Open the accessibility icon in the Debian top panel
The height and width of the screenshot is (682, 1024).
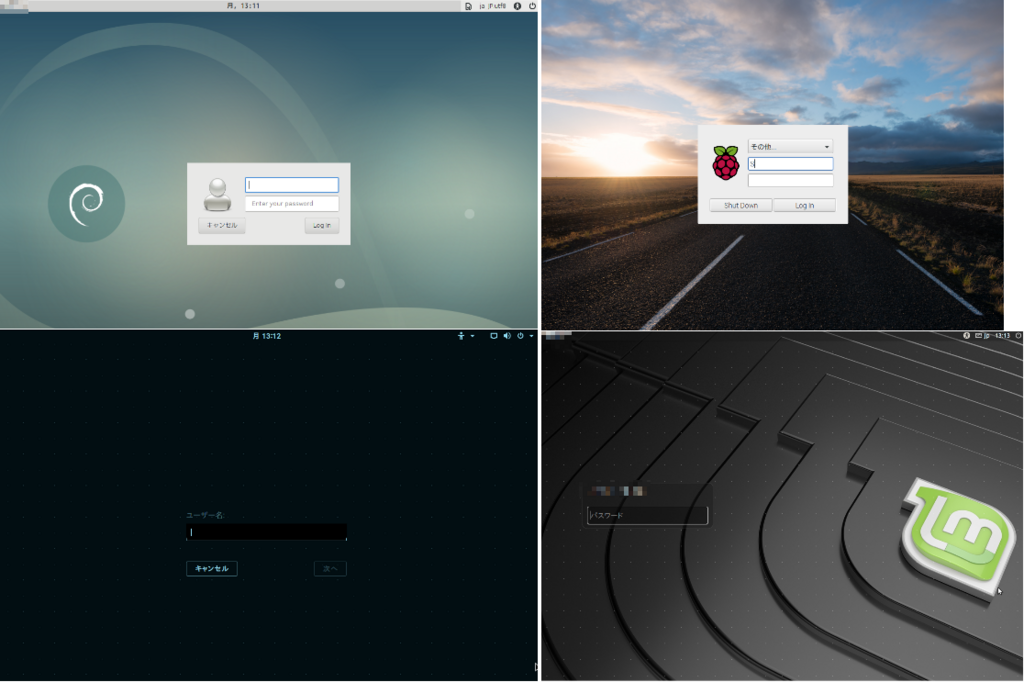click(x=517, y=6)
